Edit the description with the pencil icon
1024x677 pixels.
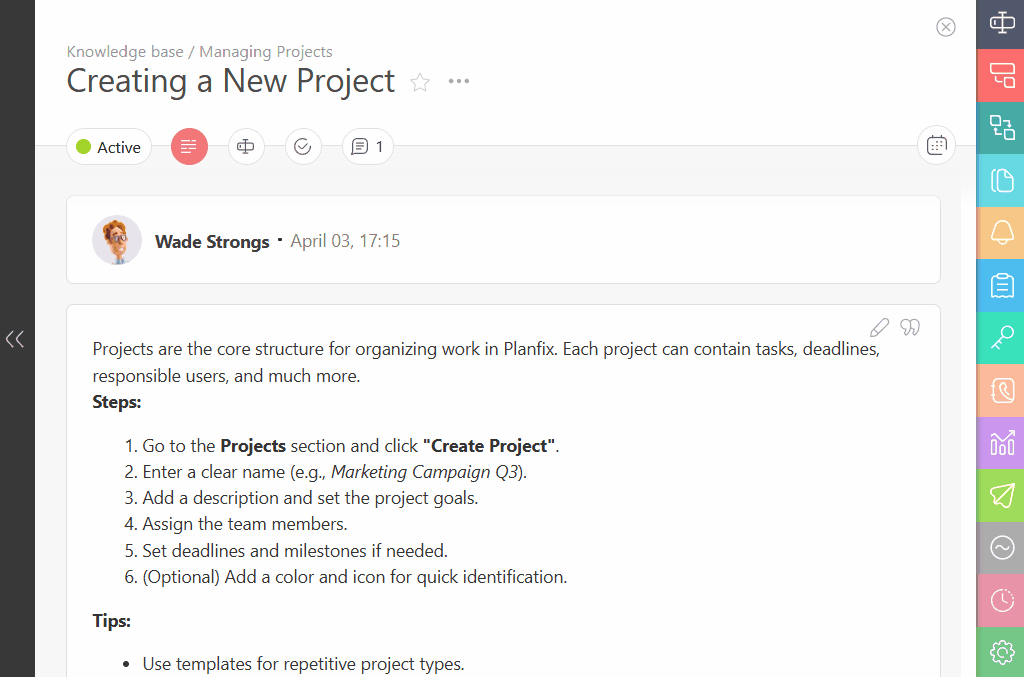click(x=879, y=327)
